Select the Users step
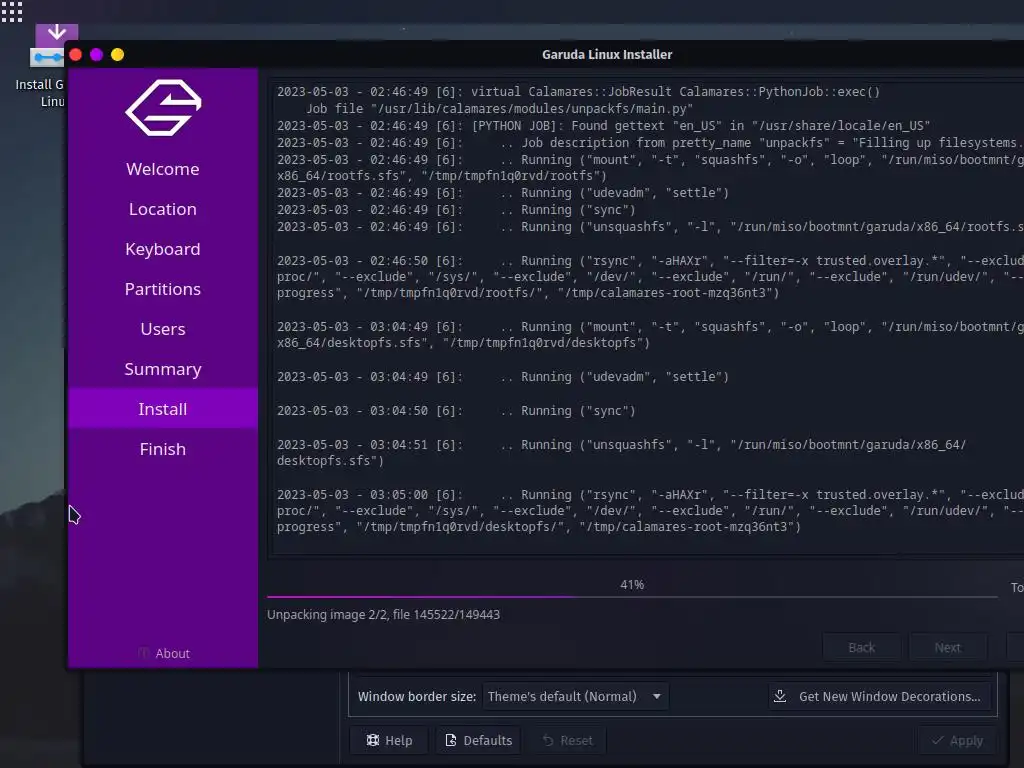1024x768 pixels. [x=163, y=329]
